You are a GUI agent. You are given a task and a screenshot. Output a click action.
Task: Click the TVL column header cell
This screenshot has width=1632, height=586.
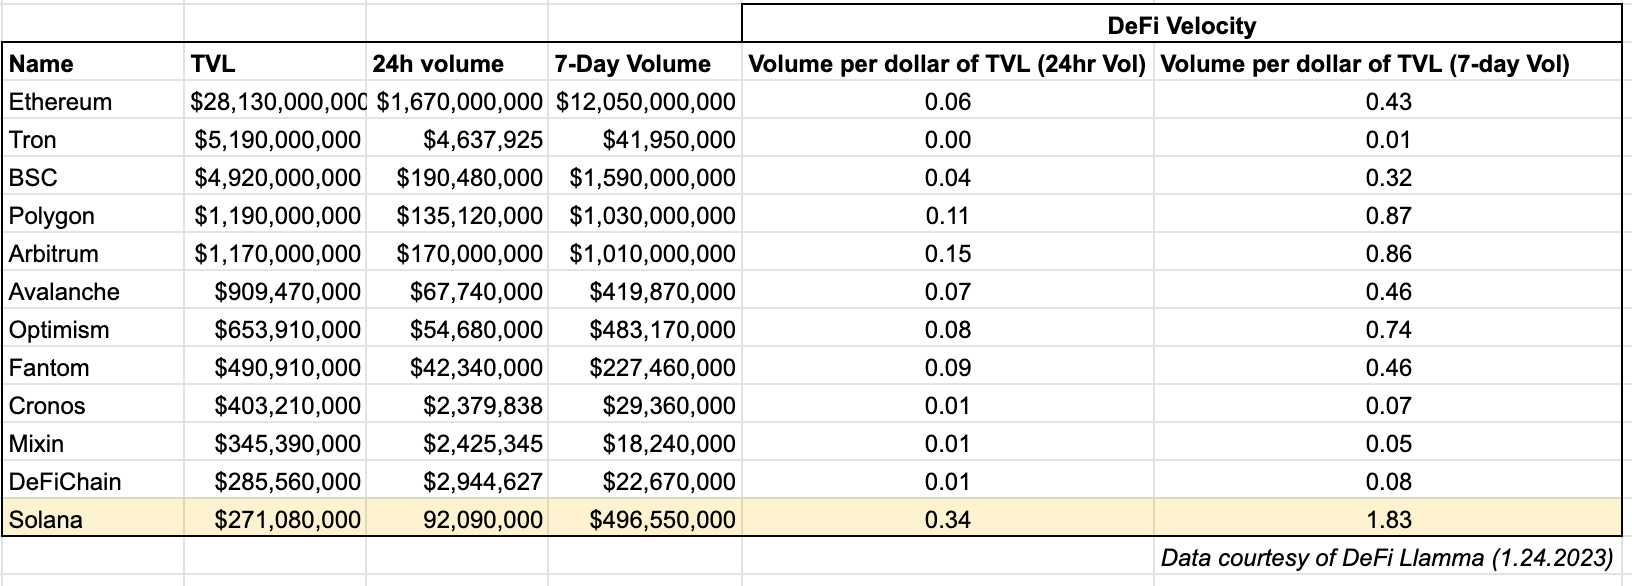275,64
